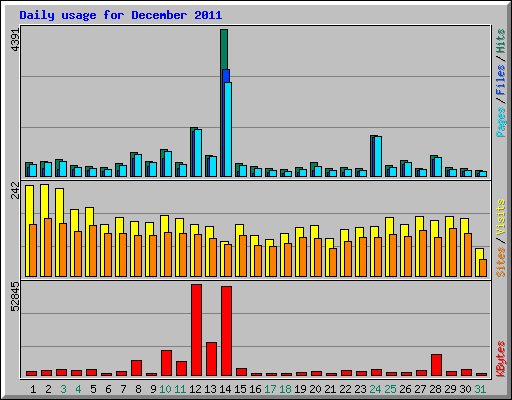Click the '52845' KBytes axis maximum label

point(16,297)
